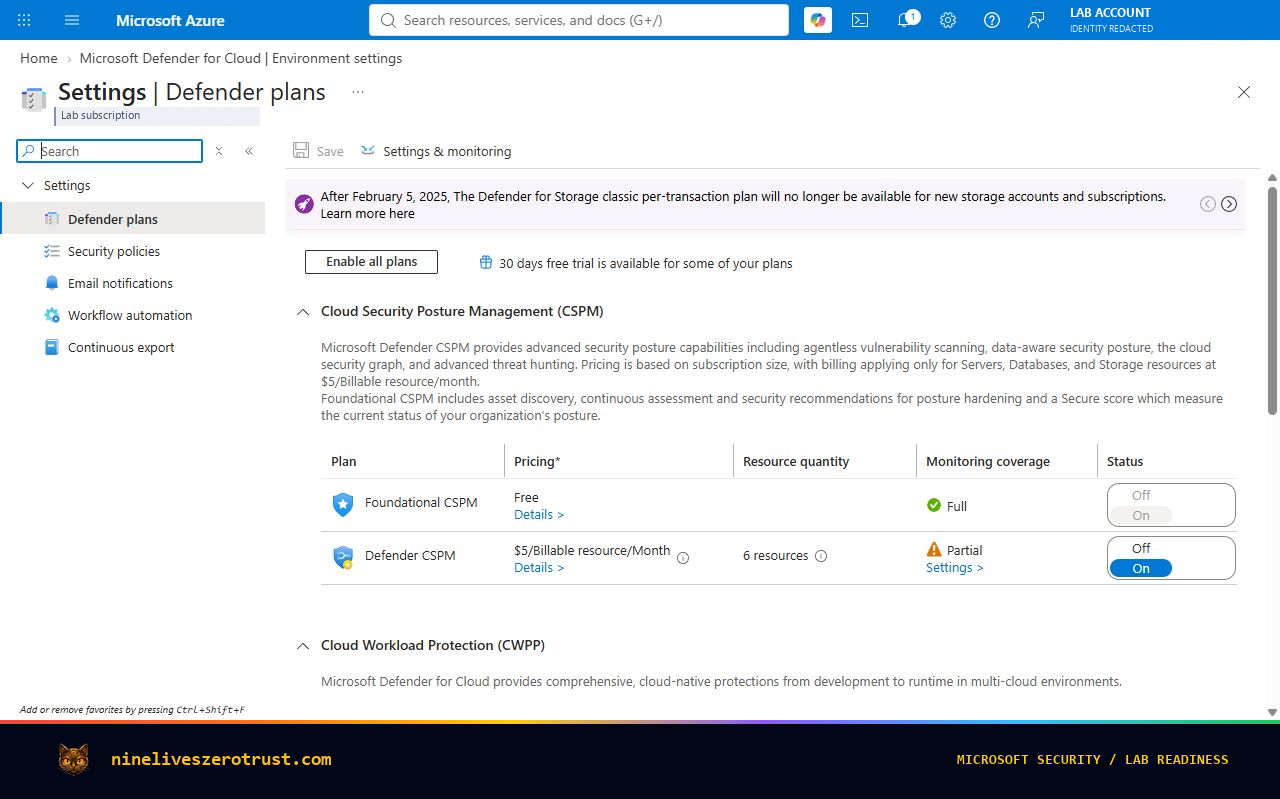Open Email notifications menu item
The image size is (1280, 799).
coord(133,283)
